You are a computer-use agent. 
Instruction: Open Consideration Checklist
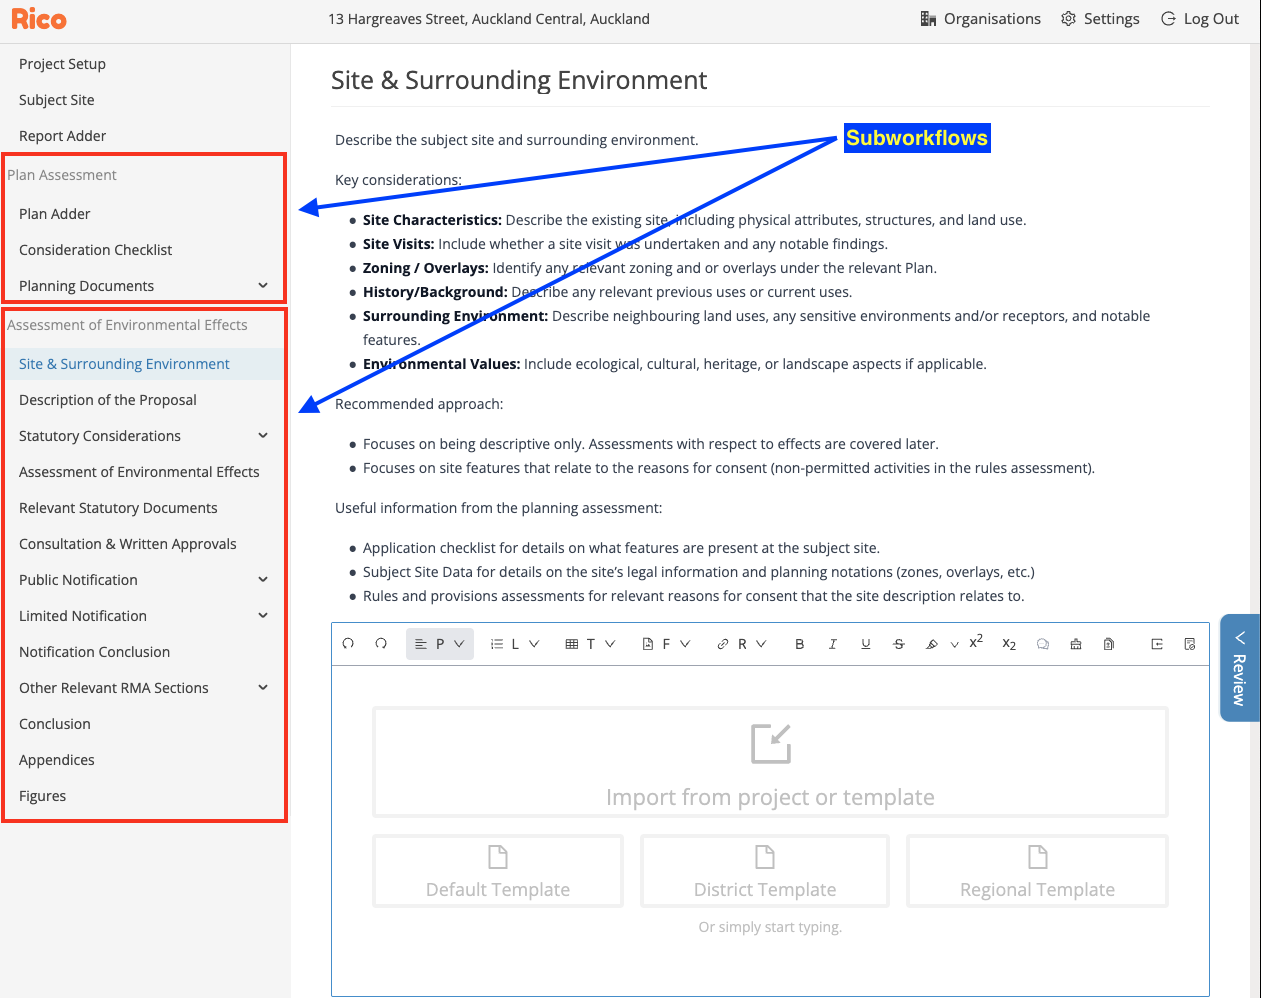(95, 250)
